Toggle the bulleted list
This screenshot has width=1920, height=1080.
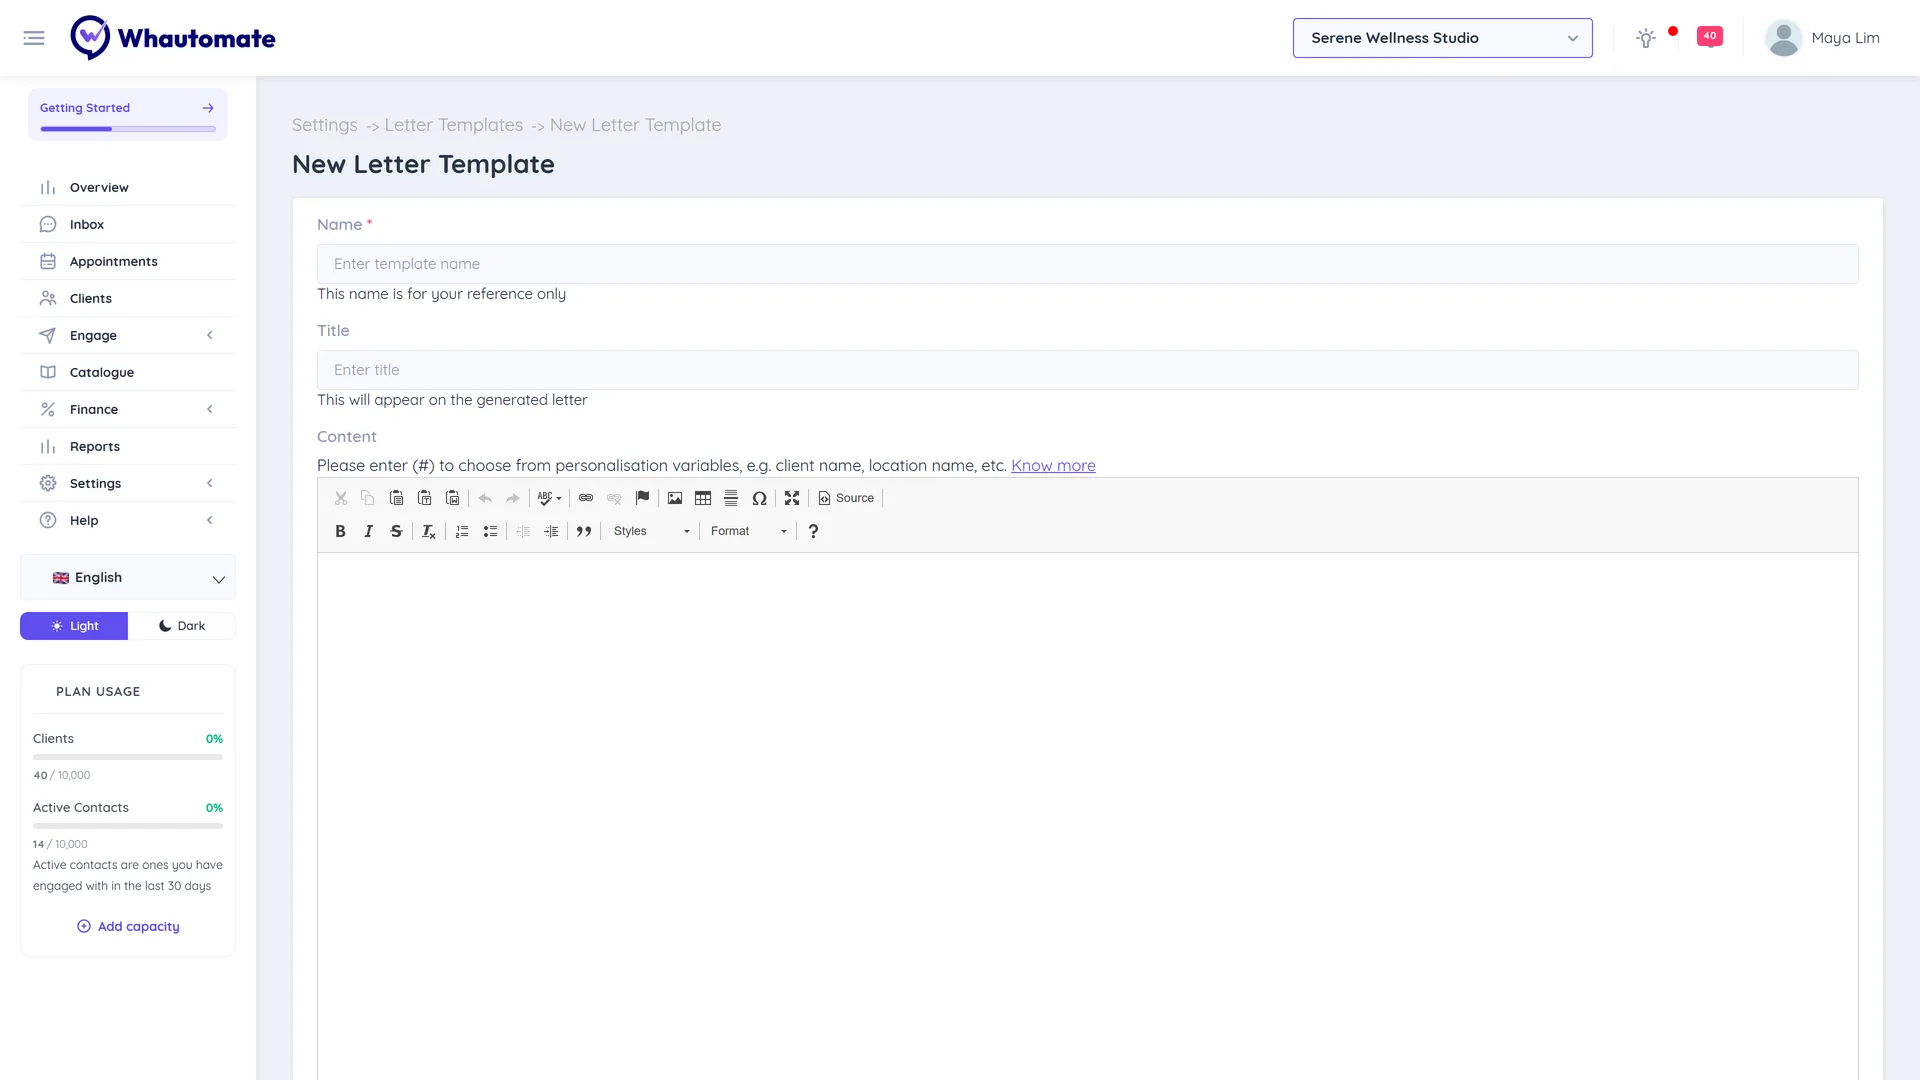pyautogui.click(x=490, y=531)
